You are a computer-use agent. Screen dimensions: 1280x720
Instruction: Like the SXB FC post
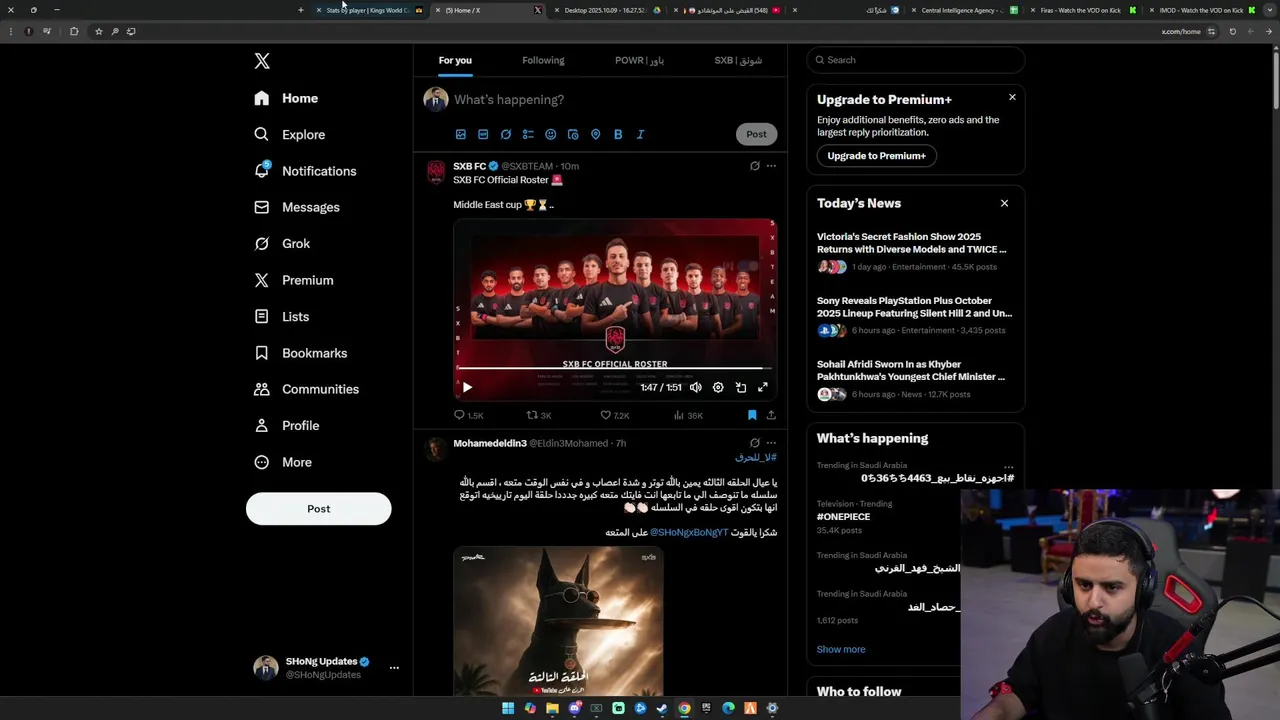click(x=614, y=415)
